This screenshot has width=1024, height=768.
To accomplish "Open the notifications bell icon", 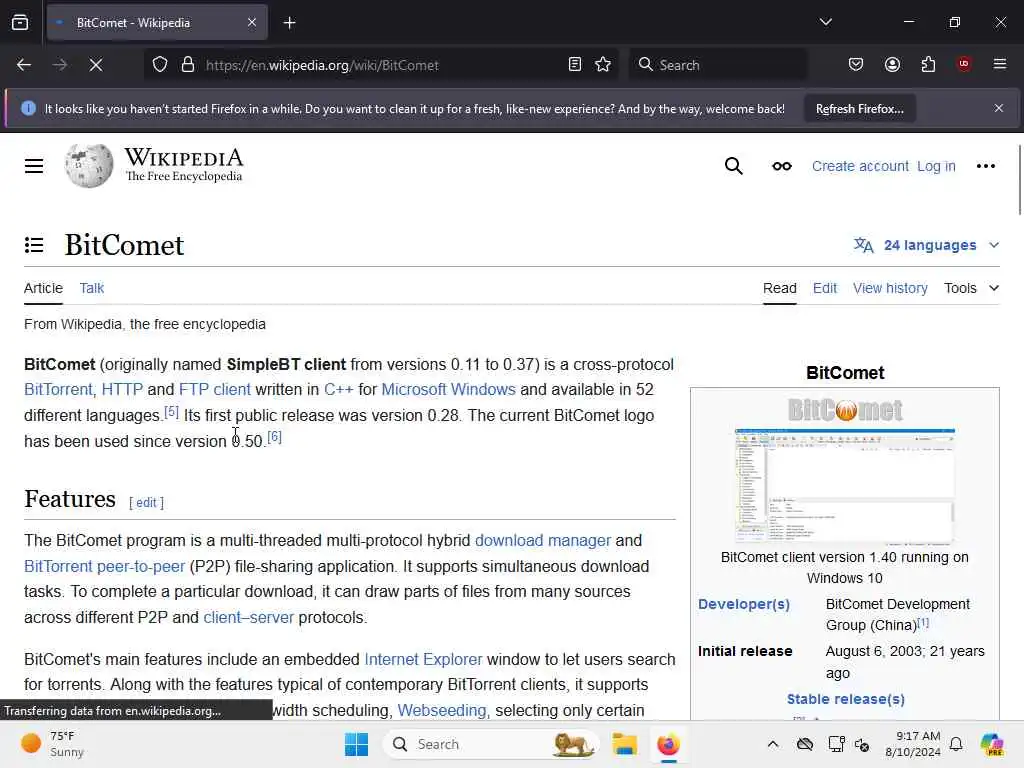I will (x=956, y=744).
